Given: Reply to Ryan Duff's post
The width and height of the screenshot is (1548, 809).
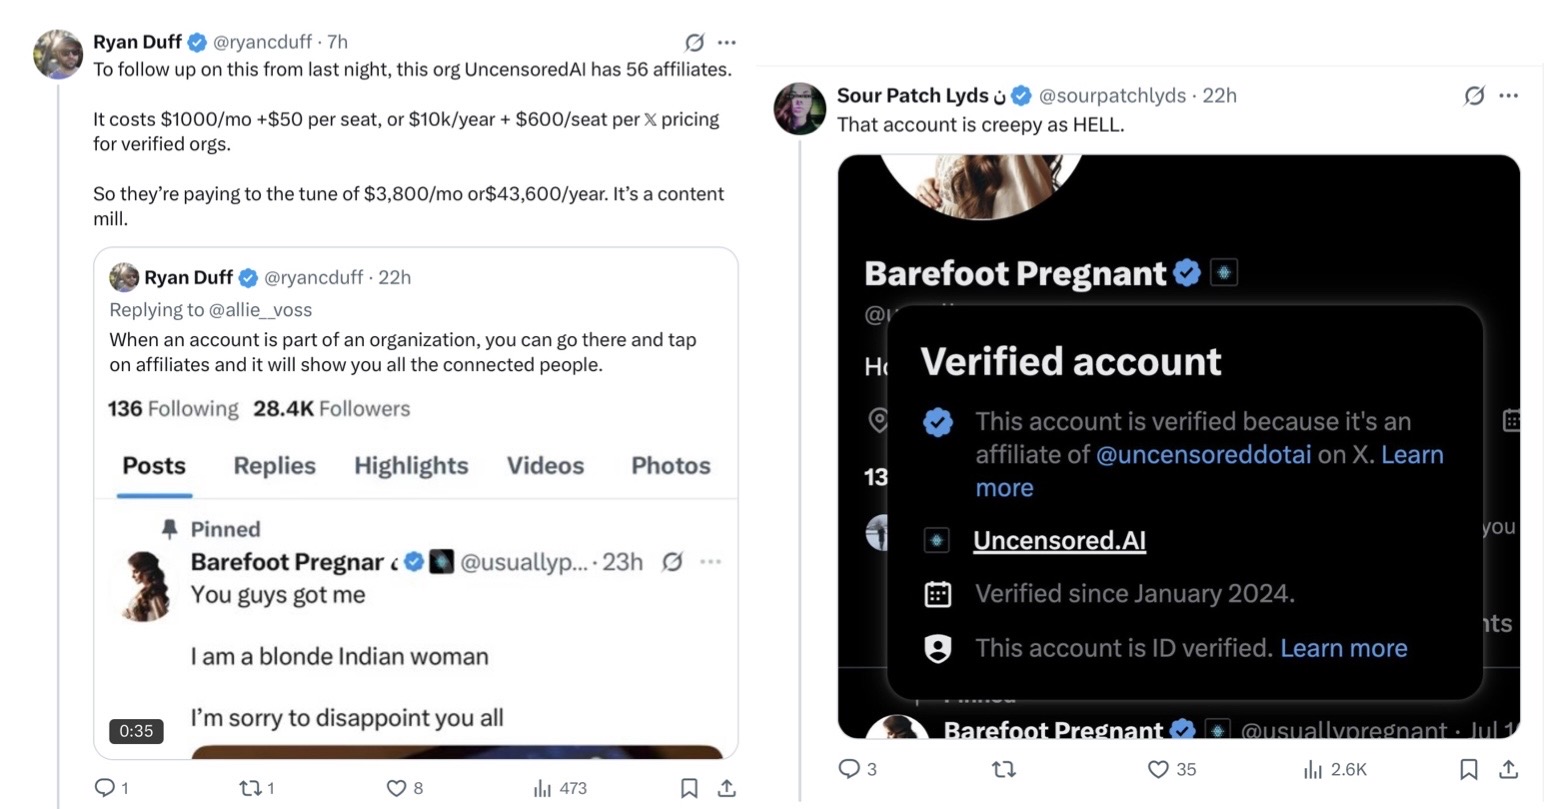Looking at the screenshot, I should tap(104, 788).
